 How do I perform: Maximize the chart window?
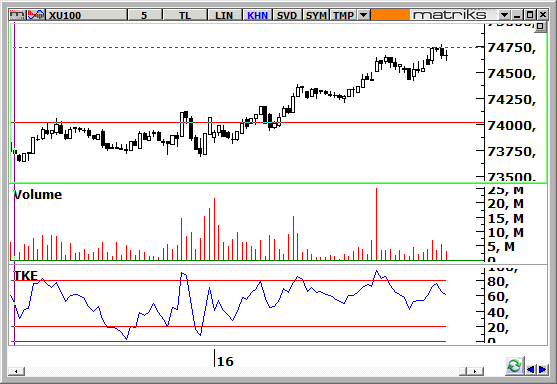(x=530, y=15)
